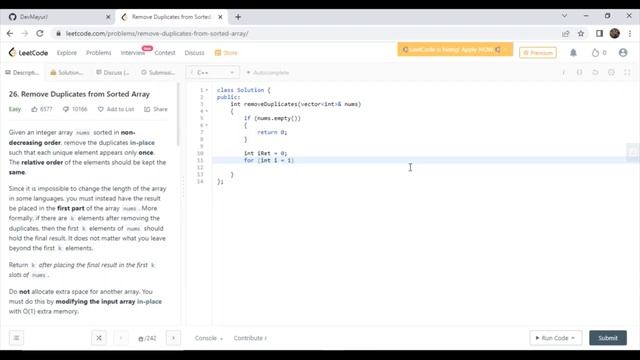Enter fullscreen editor mode
Viewport: 640px width, 360px height.
pyautogui.click(x=627, y=72)
